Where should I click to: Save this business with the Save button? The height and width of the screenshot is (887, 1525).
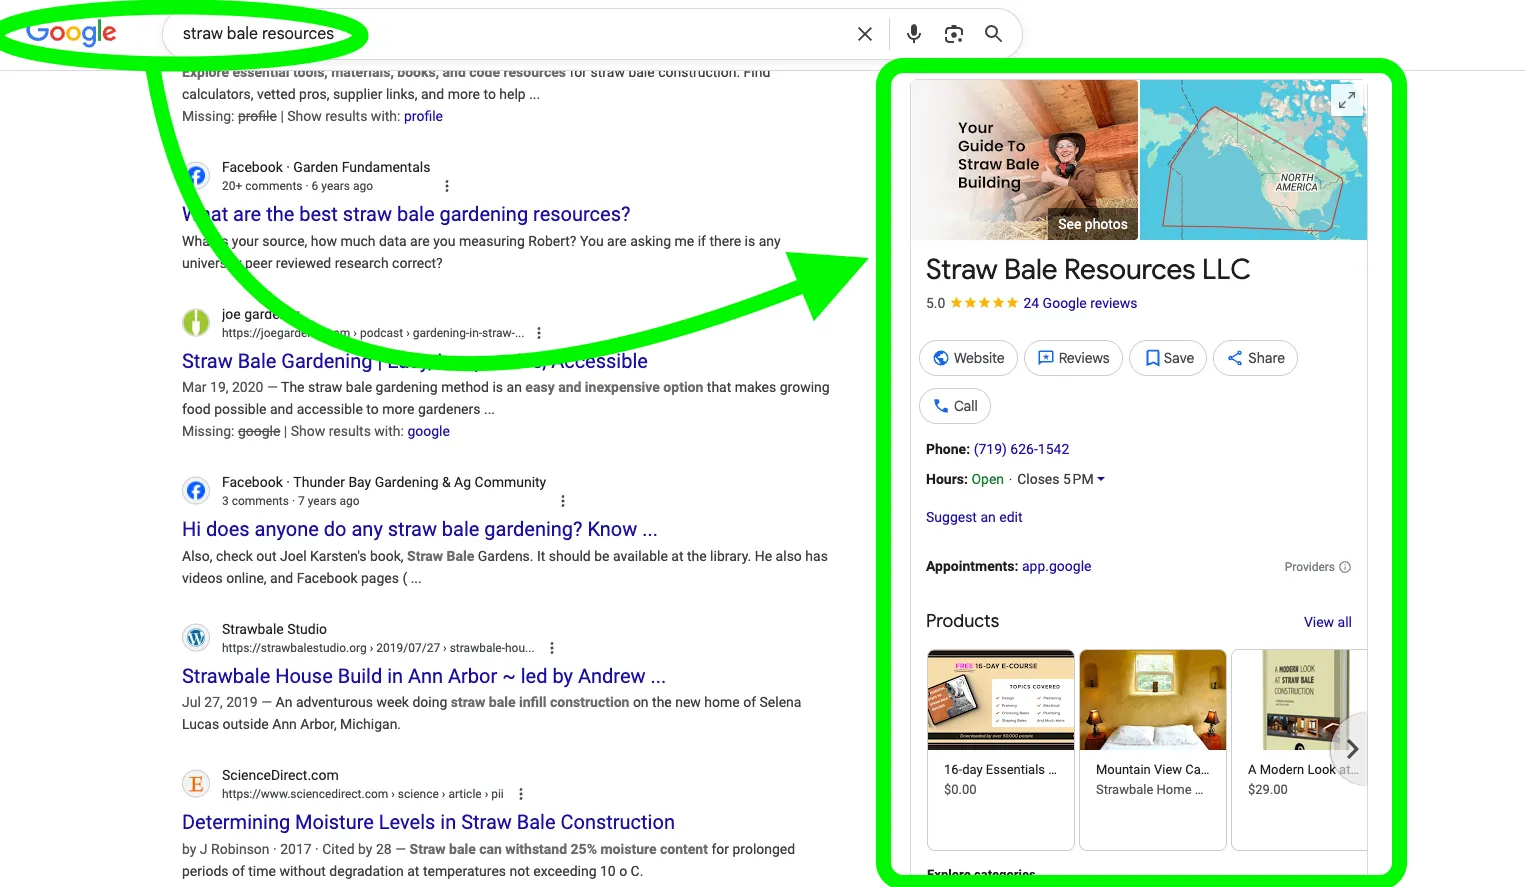1168,358
